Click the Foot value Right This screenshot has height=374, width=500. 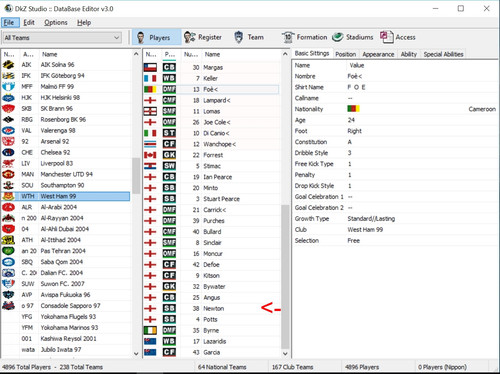coord(354,131)
